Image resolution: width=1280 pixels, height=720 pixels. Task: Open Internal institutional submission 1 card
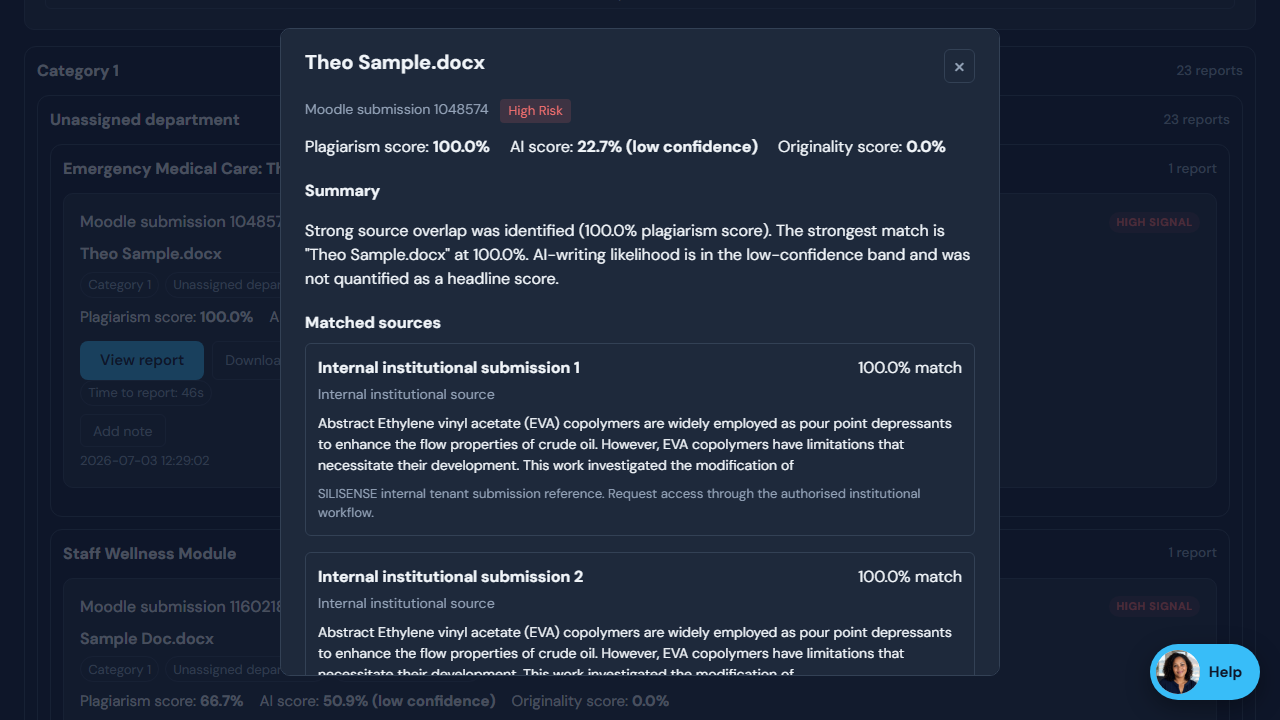[x=640, y=439]
